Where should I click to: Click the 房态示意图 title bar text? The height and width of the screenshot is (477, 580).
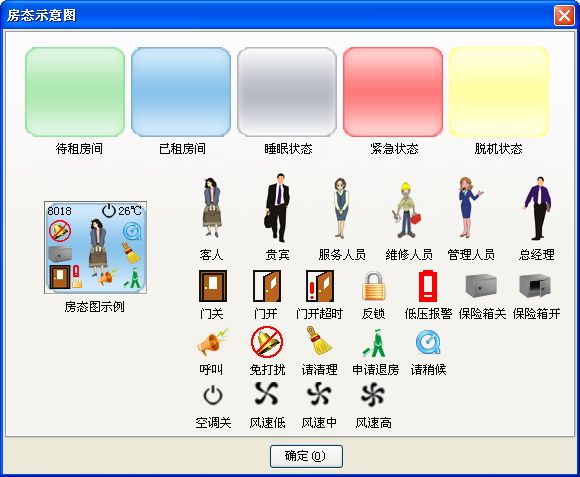[41, 16]
